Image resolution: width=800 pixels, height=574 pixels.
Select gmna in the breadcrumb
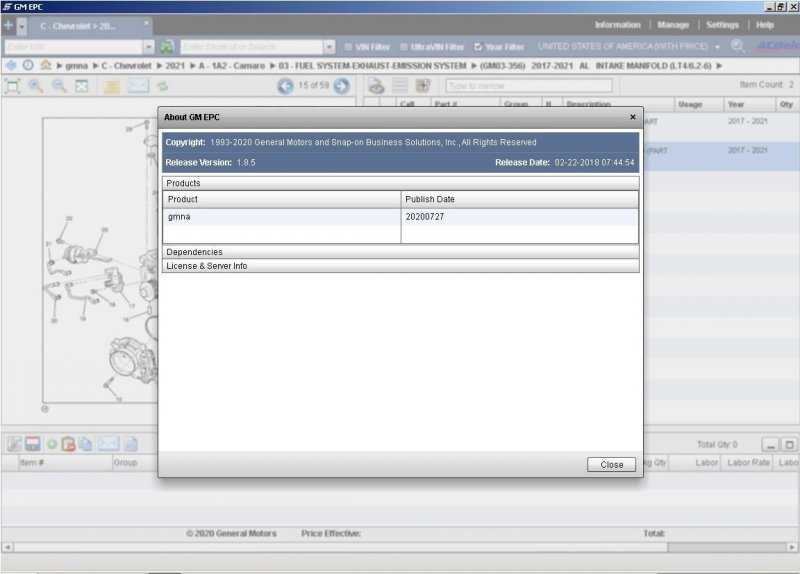pos(77,66)
